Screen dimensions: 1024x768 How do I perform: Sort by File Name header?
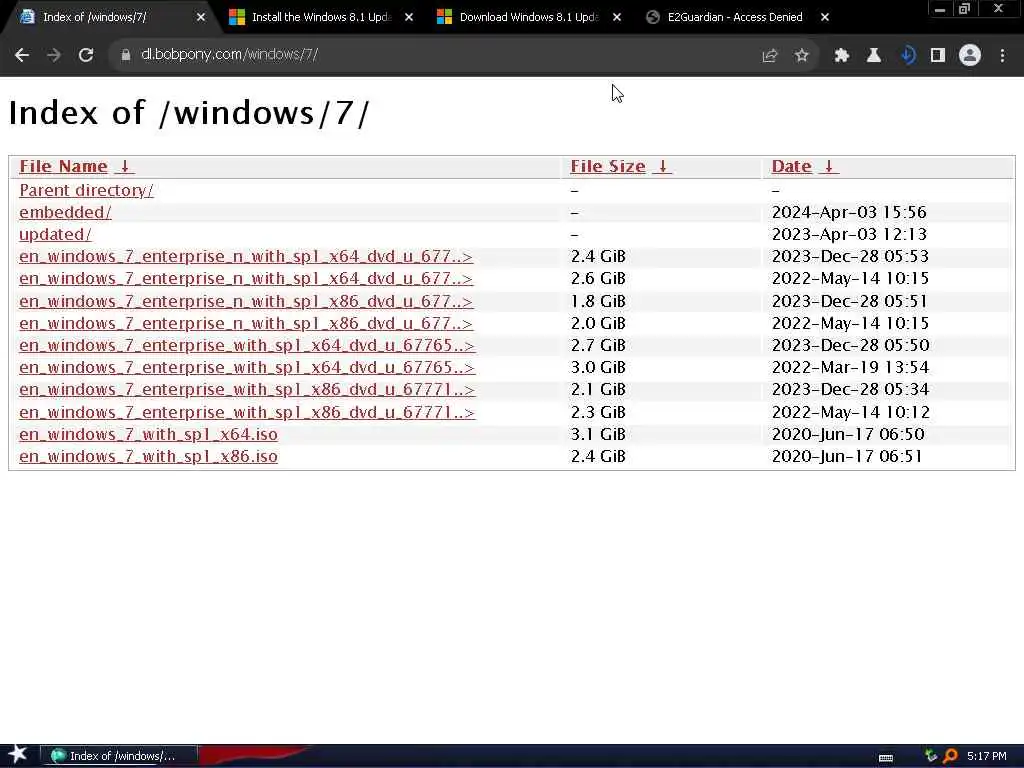tap(63, 167)
